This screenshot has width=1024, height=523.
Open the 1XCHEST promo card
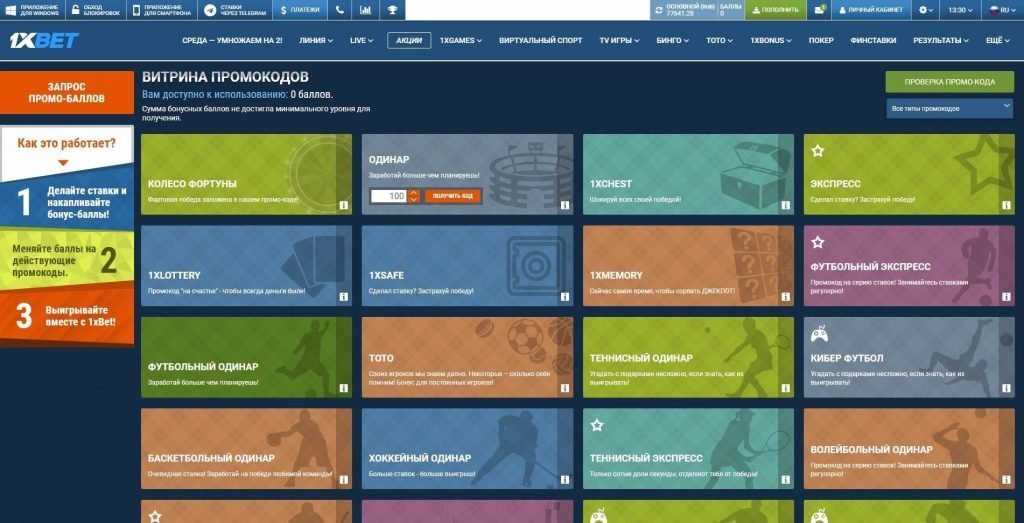[x=688, y=174]
